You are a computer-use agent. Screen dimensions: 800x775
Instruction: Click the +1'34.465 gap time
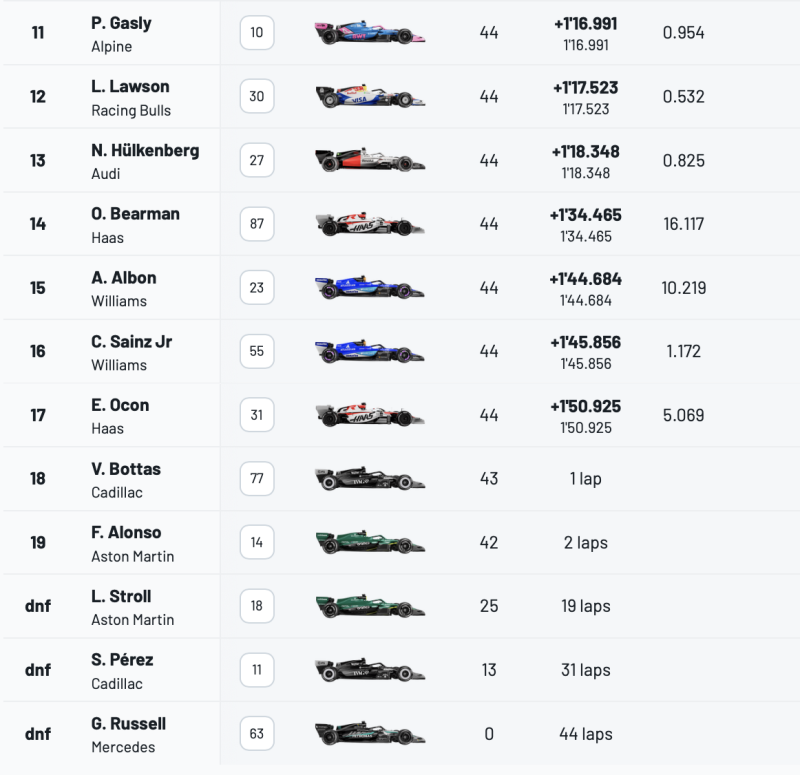(586, 215)
